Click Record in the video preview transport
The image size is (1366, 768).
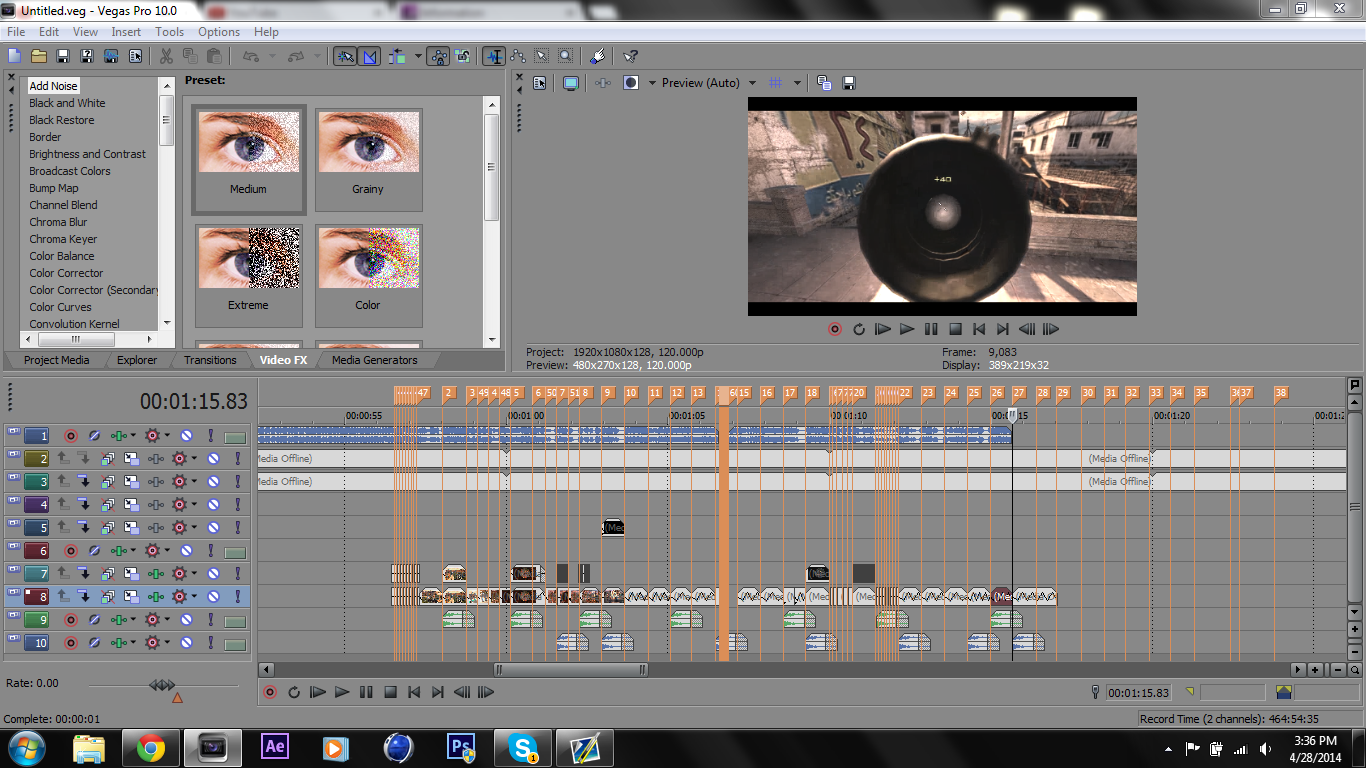(835, 329)
